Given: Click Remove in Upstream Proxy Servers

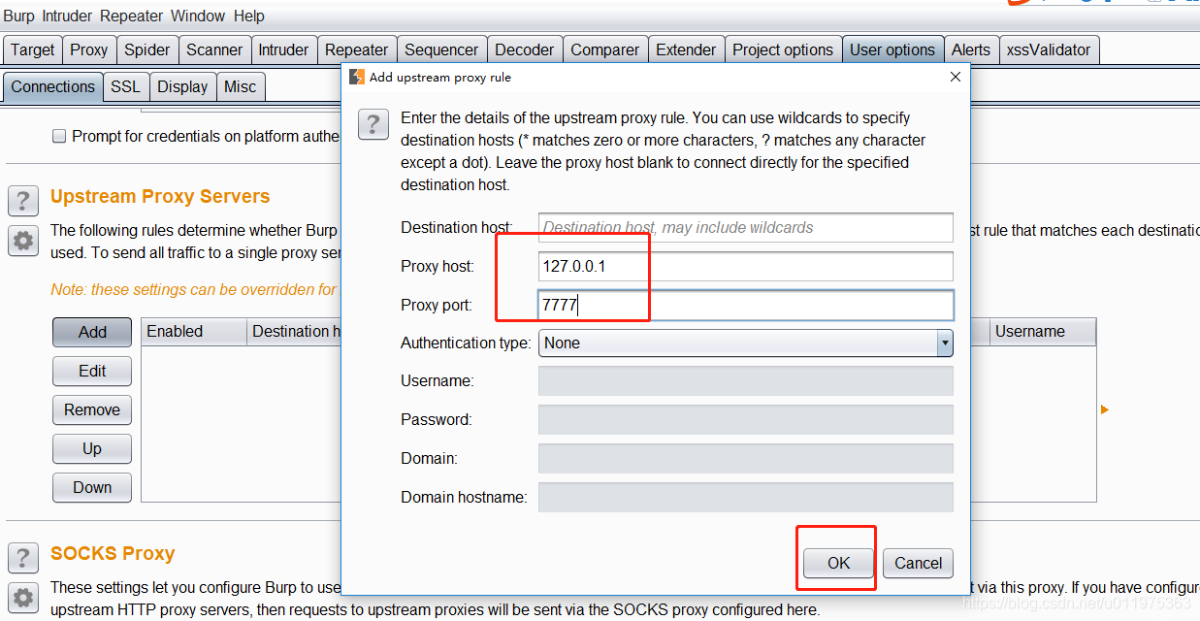Looking at the screenshot, I should click(x=92, y=410).
